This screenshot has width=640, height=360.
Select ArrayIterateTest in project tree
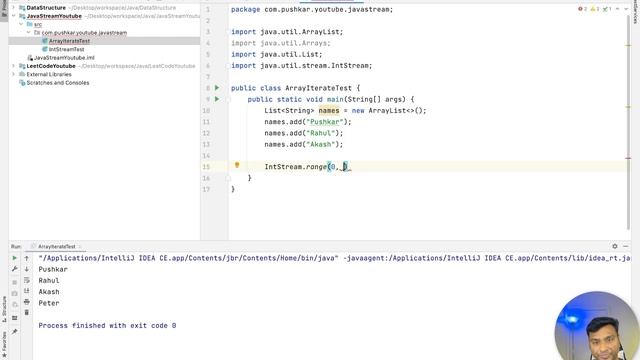[69, 41]
